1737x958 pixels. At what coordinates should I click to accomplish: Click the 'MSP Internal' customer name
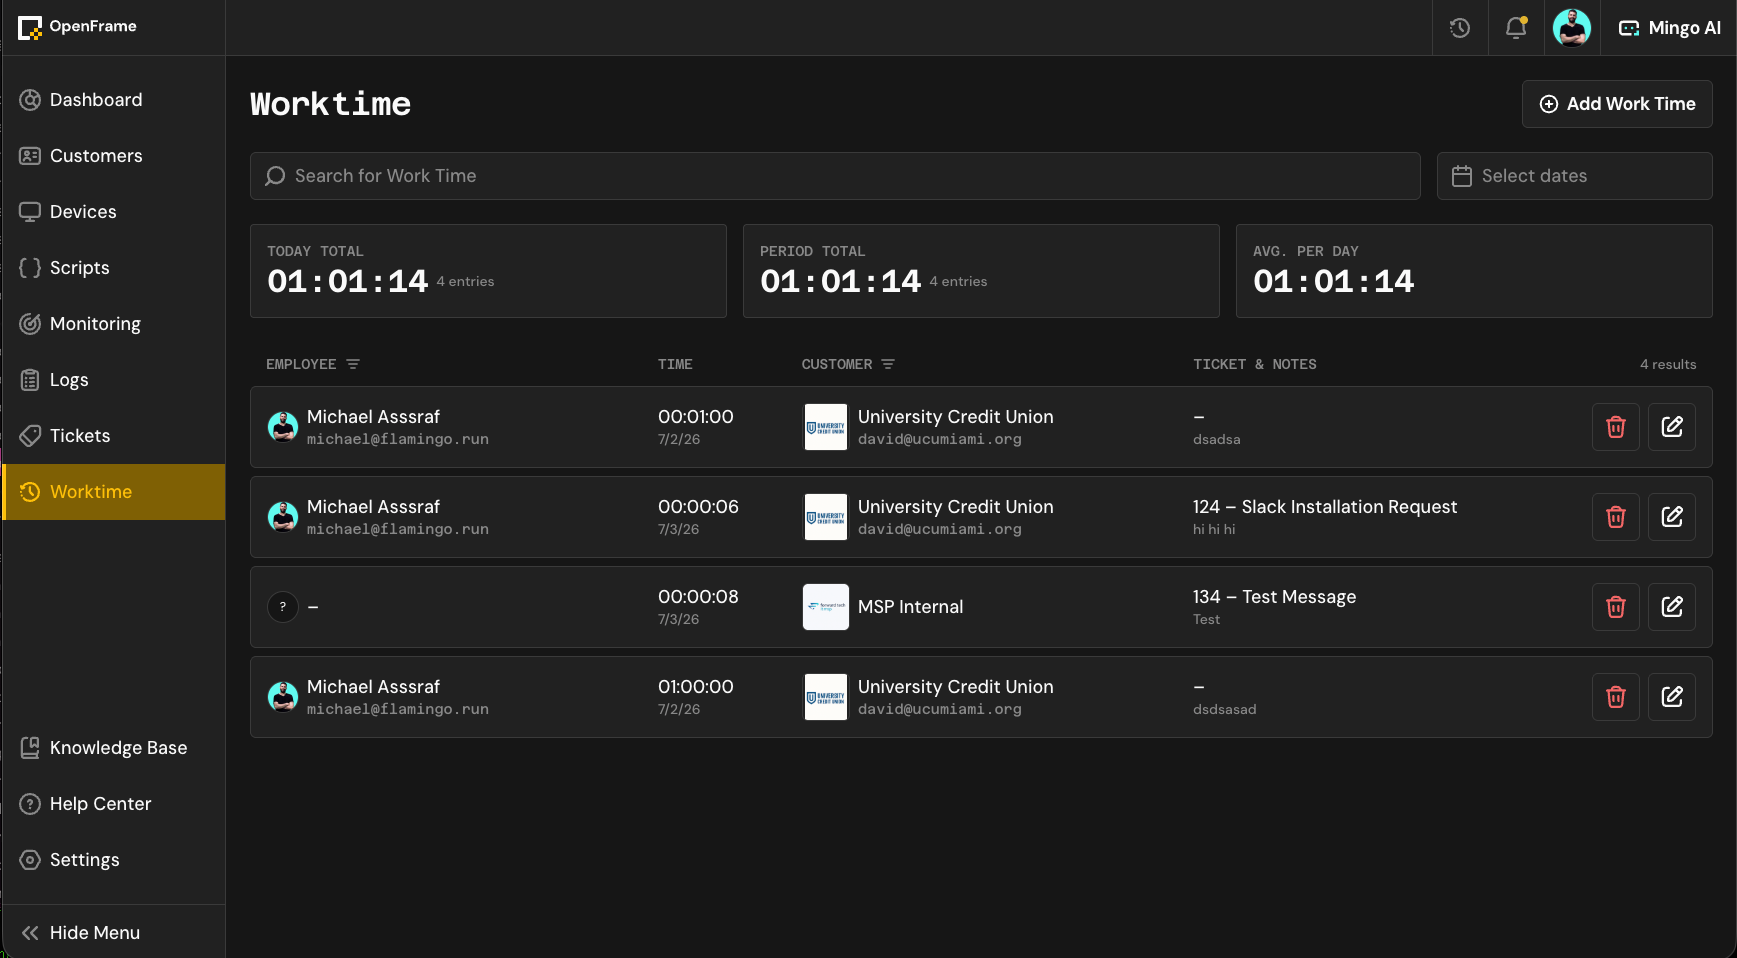pos(910,607)
